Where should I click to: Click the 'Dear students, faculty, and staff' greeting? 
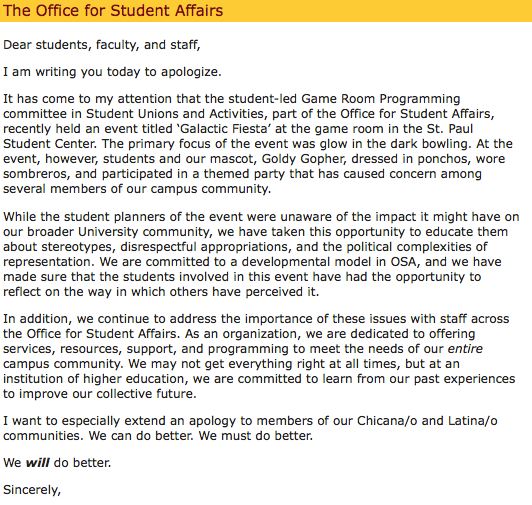click(101, 45)
